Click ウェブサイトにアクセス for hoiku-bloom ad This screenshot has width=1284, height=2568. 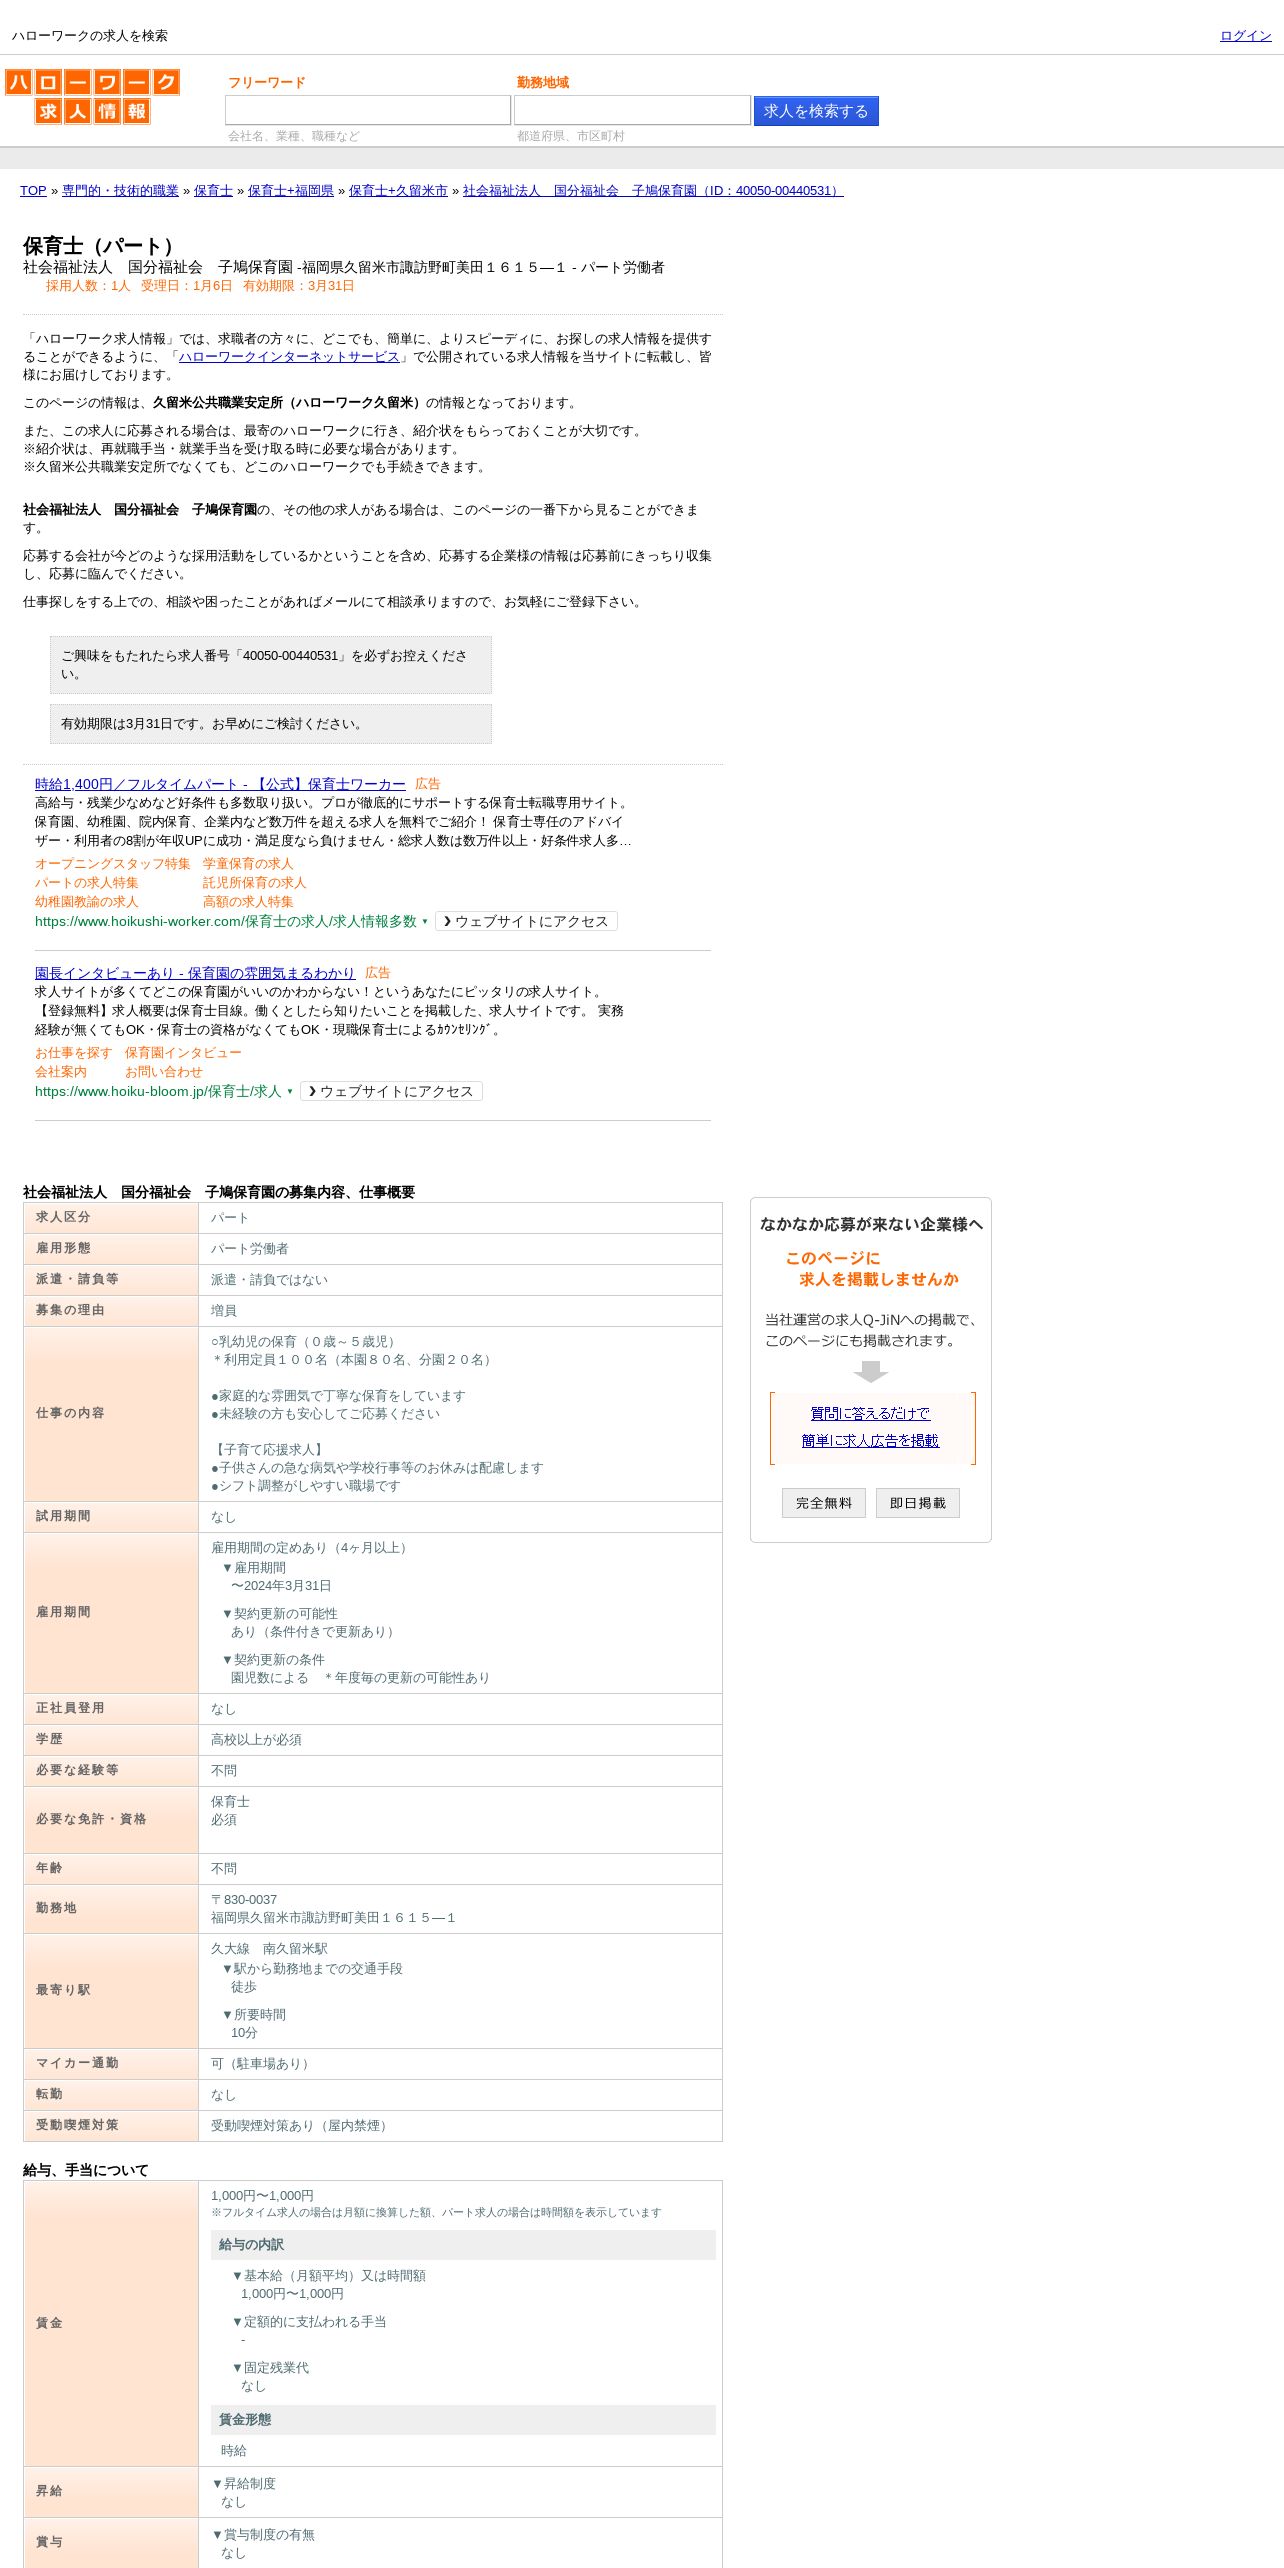391,1091
